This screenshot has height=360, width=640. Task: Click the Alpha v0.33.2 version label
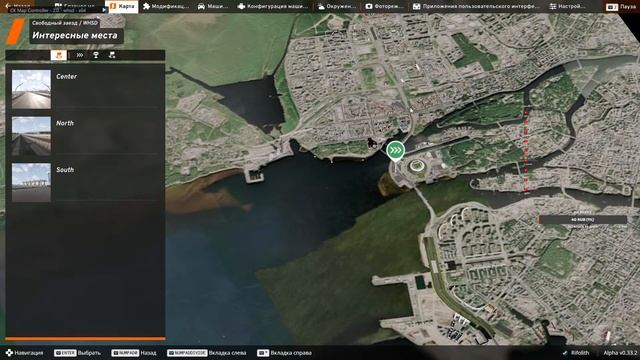pyautogui.click(x=620, y=353)
